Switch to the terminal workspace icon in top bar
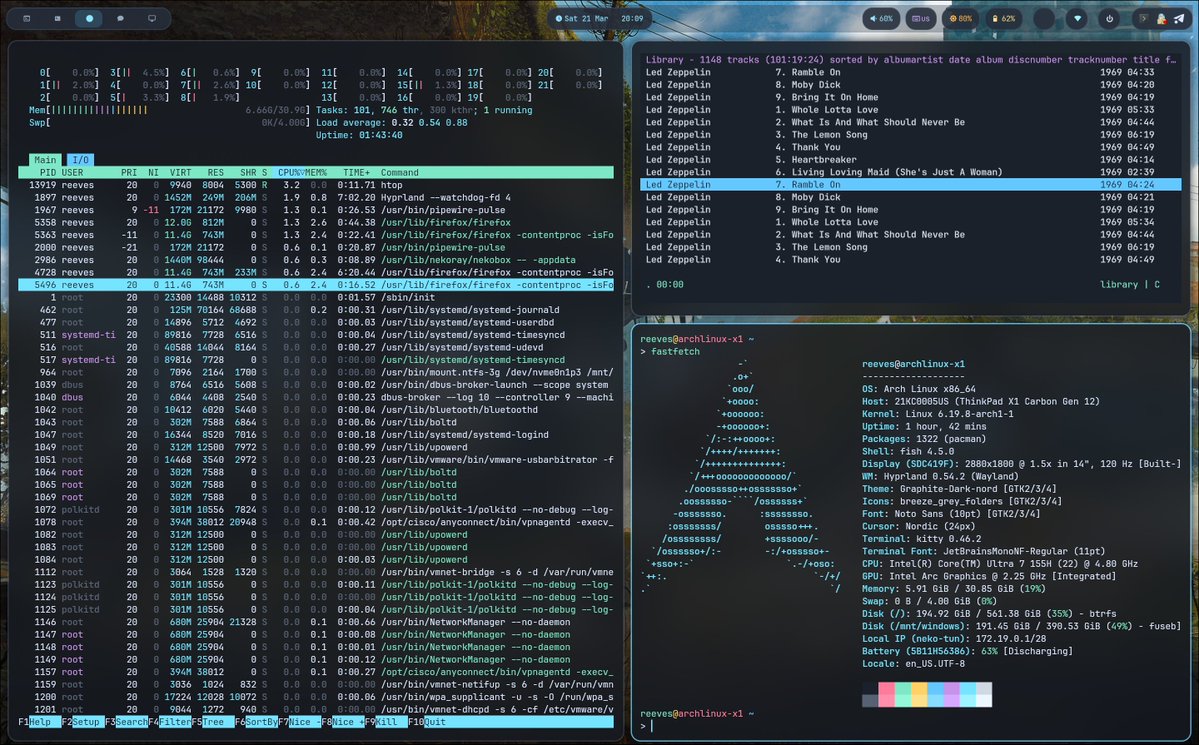1199x745 pixels. point(26,18)
